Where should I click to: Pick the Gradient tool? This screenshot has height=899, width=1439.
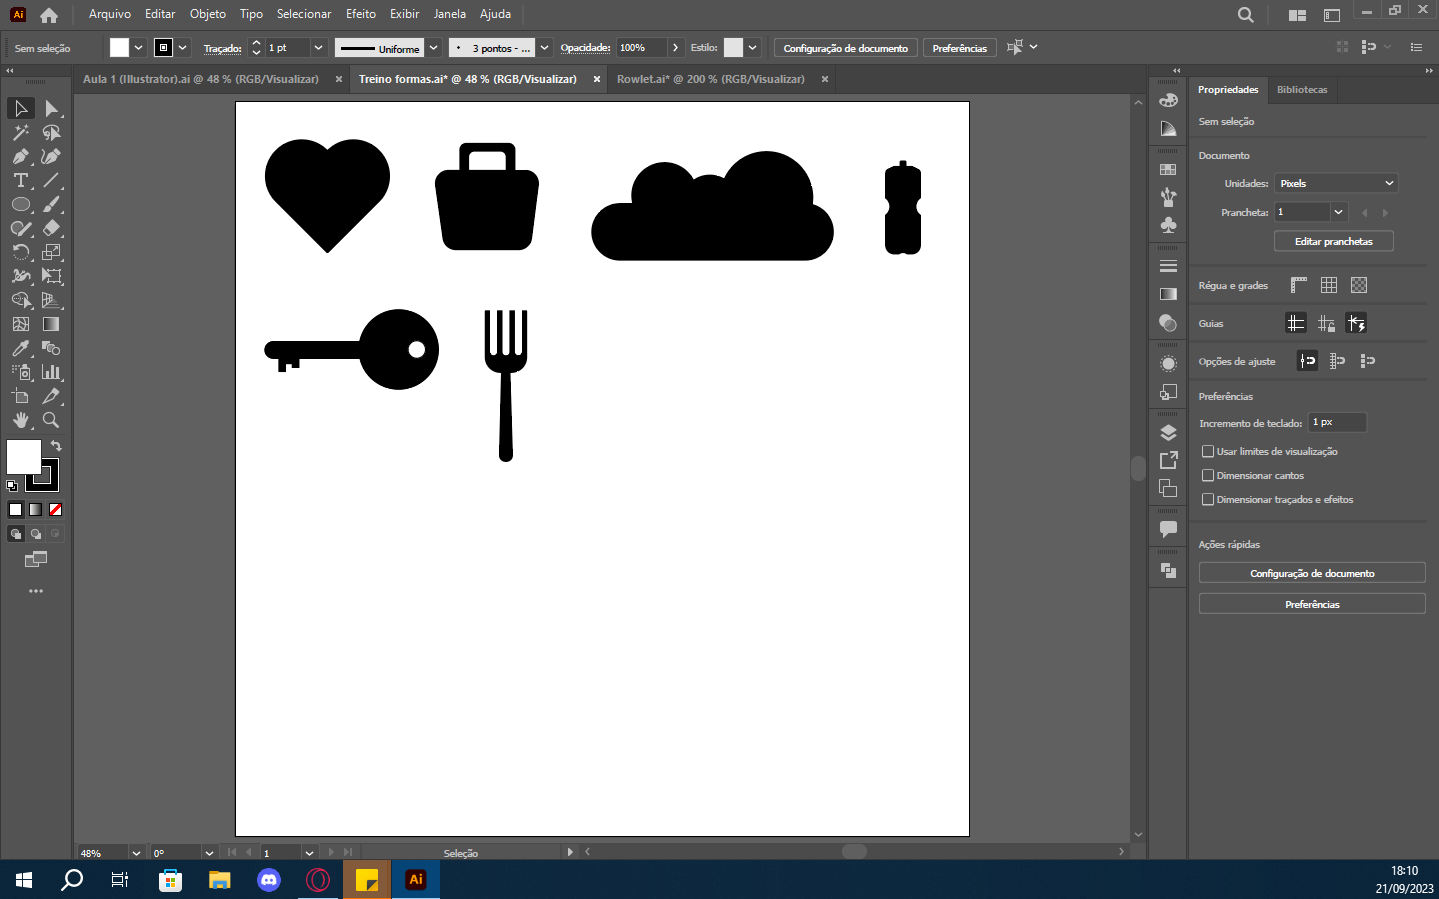[x=51, y=324]
